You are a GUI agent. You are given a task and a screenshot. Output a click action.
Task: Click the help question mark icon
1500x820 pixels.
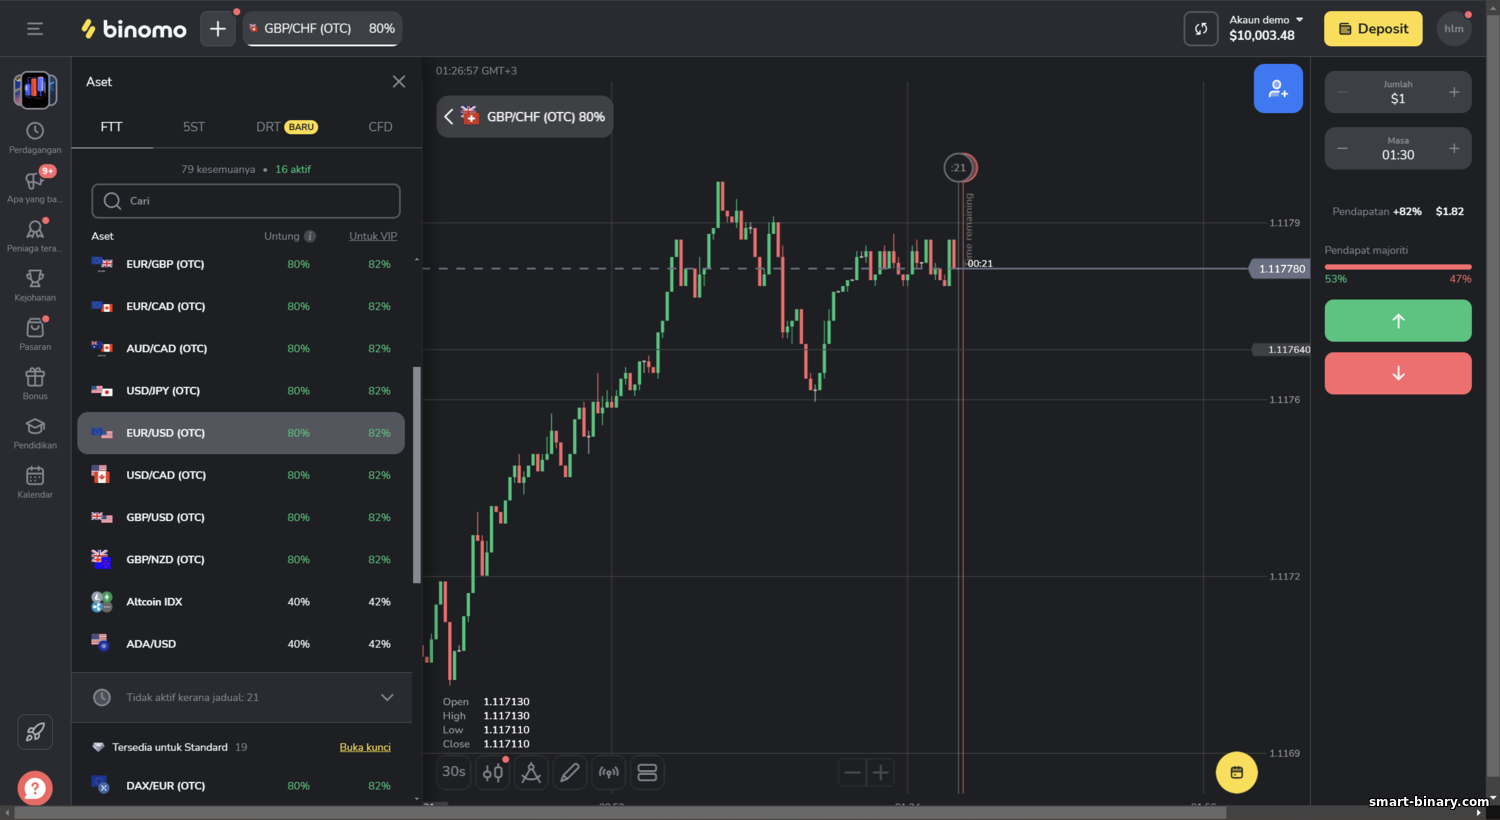pos(35,788)
